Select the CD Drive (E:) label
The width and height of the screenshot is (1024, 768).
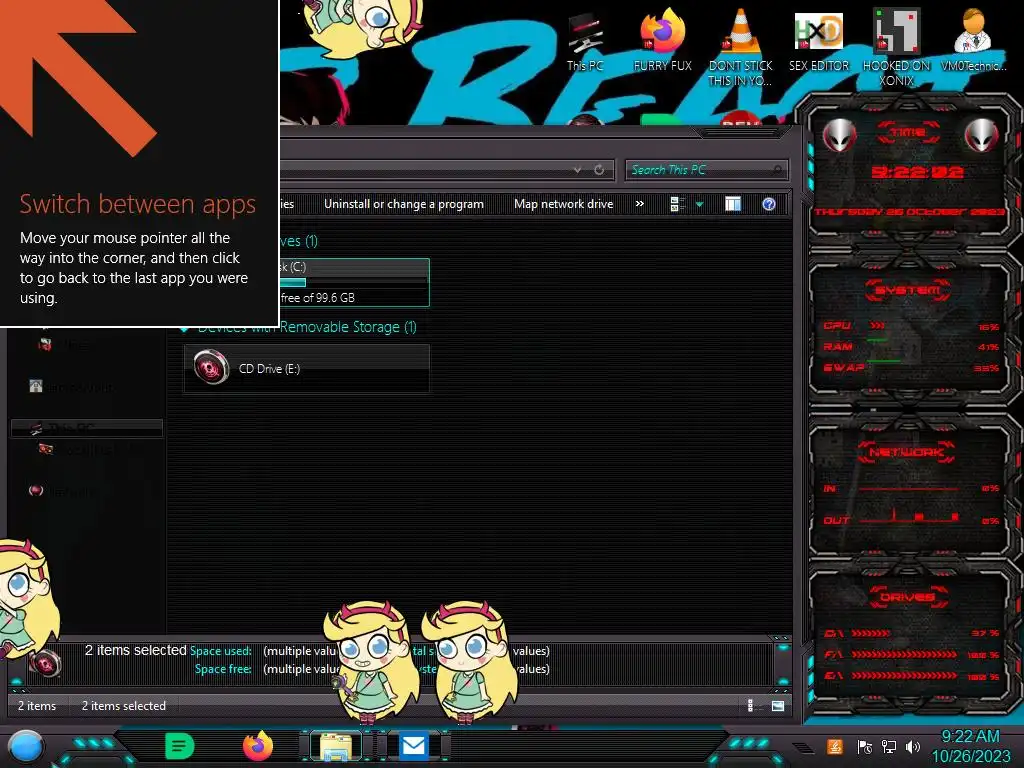click(269, 369)
